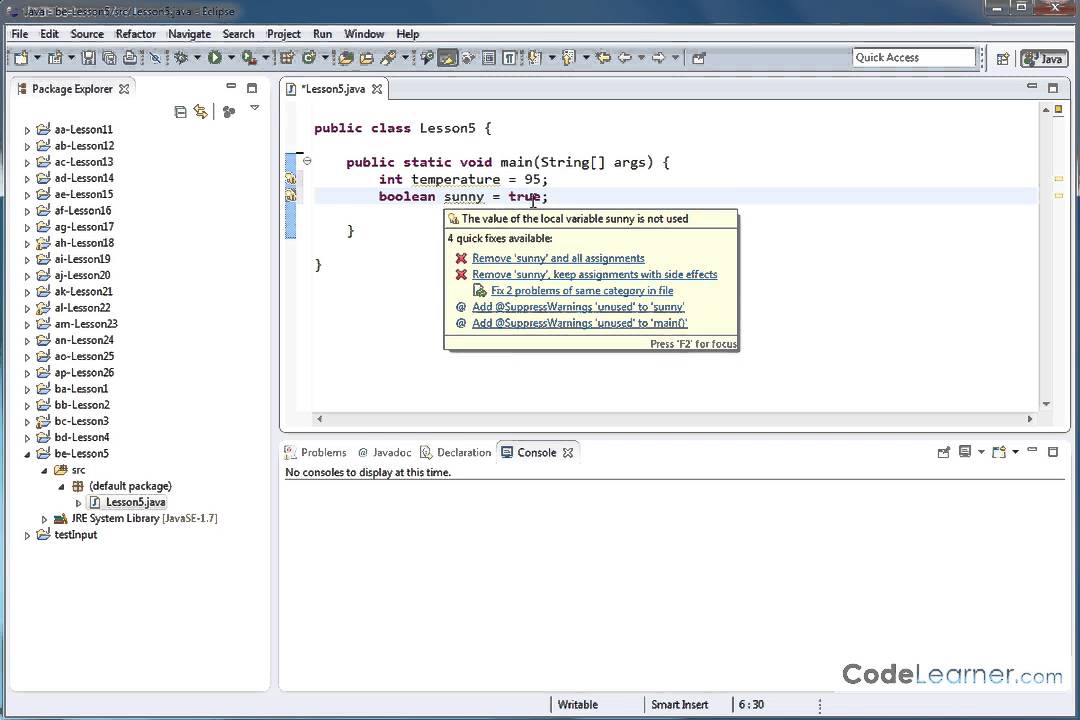1080x720 pixels.
Task: Click Remove 'sunny', keep assignments with side effects
Action: pyautogui.click(x=594, y=274)
